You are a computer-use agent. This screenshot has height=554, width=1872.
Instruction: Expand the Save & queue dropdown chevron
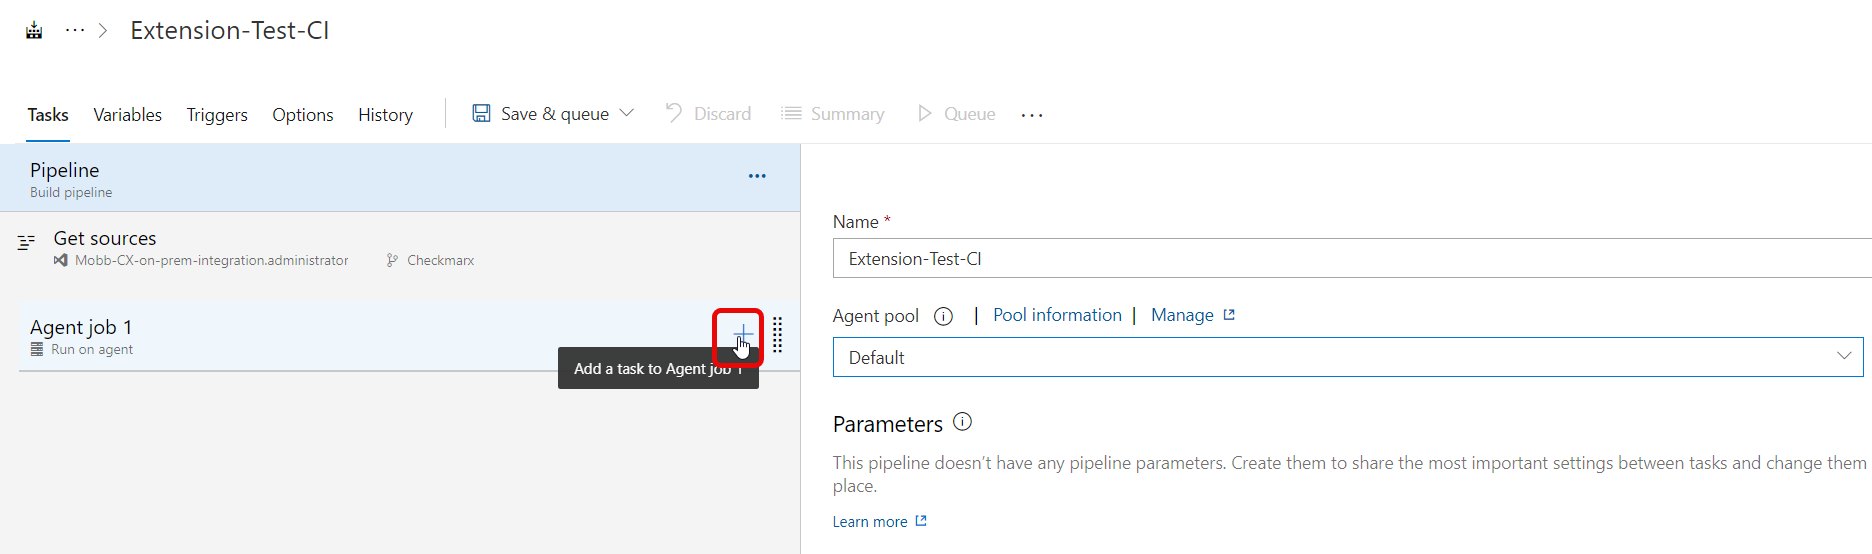click(x=627, y=113)
